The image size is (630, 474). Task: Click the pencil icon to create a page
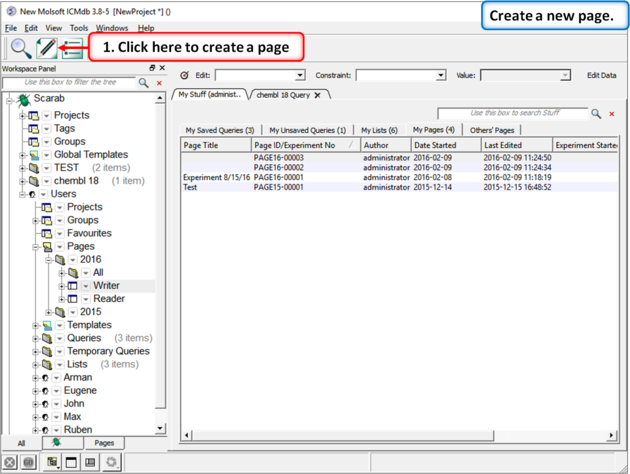pos(46,48)
